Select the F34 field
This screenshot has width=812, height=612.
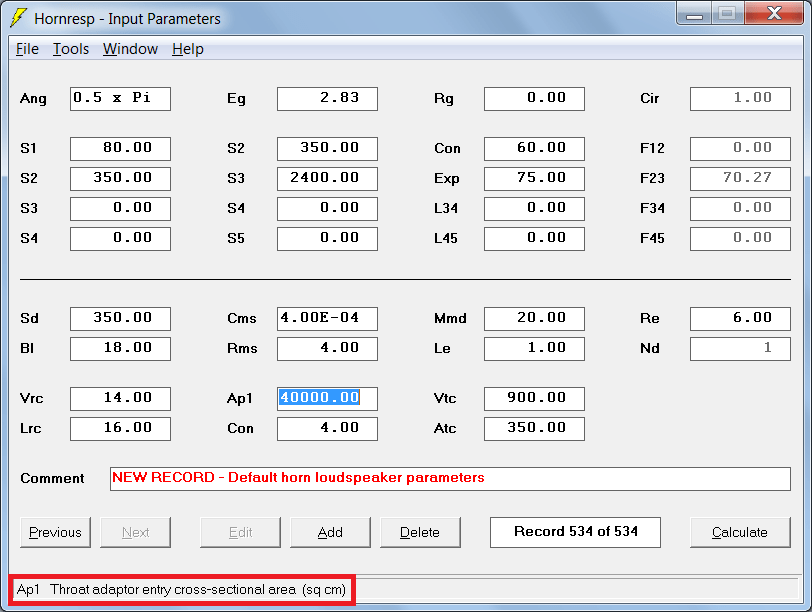(x=741, y=209)
